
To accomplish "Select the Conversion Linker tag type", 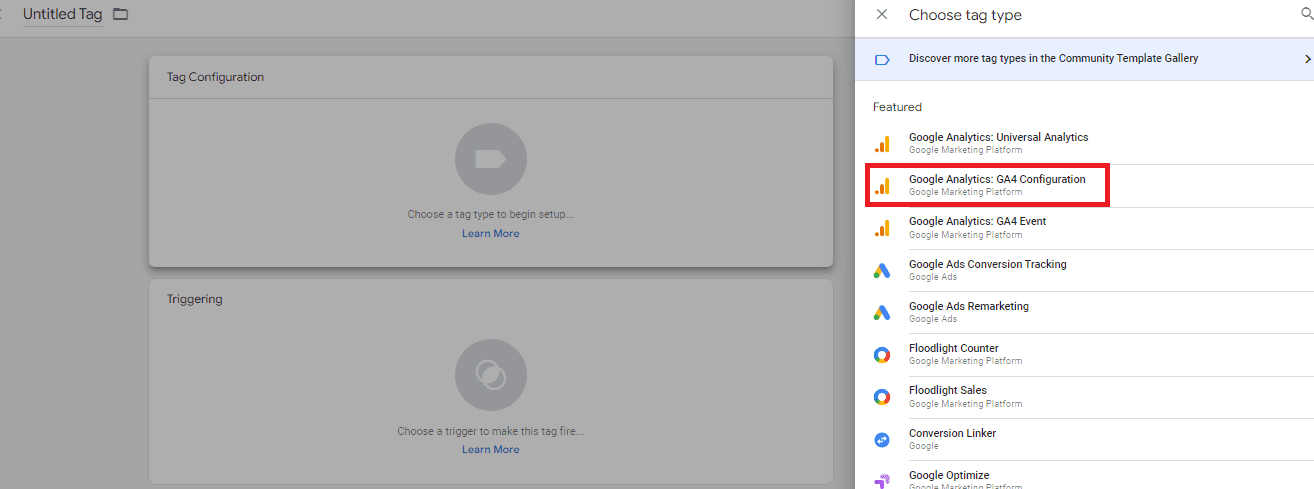I will click(1085, 439).
